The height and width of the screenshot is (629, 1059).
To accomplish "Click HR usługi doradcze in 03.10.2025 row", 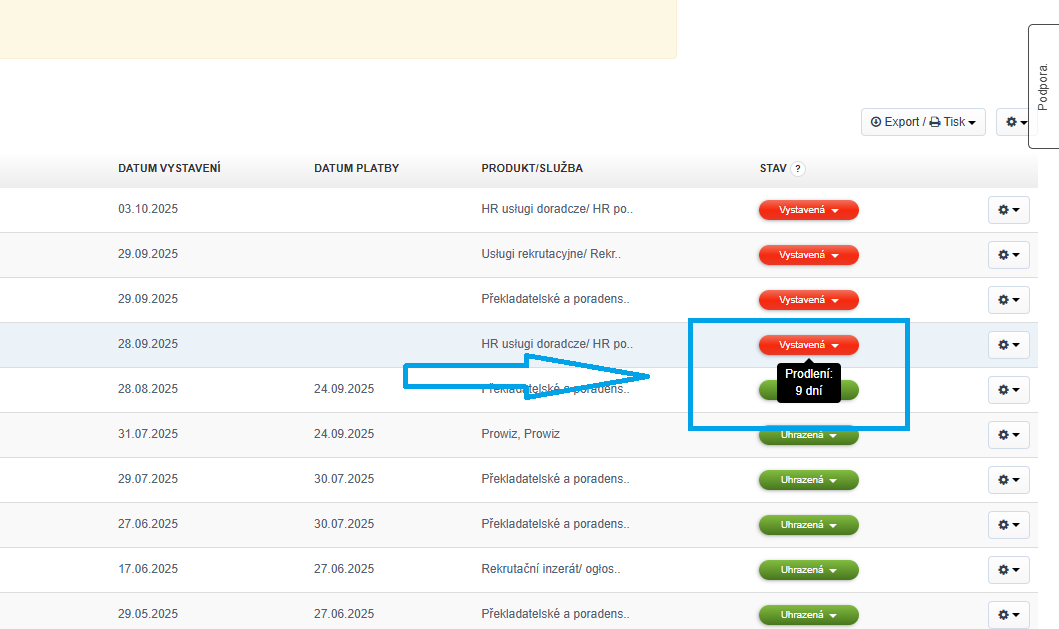I will point(557,209).
